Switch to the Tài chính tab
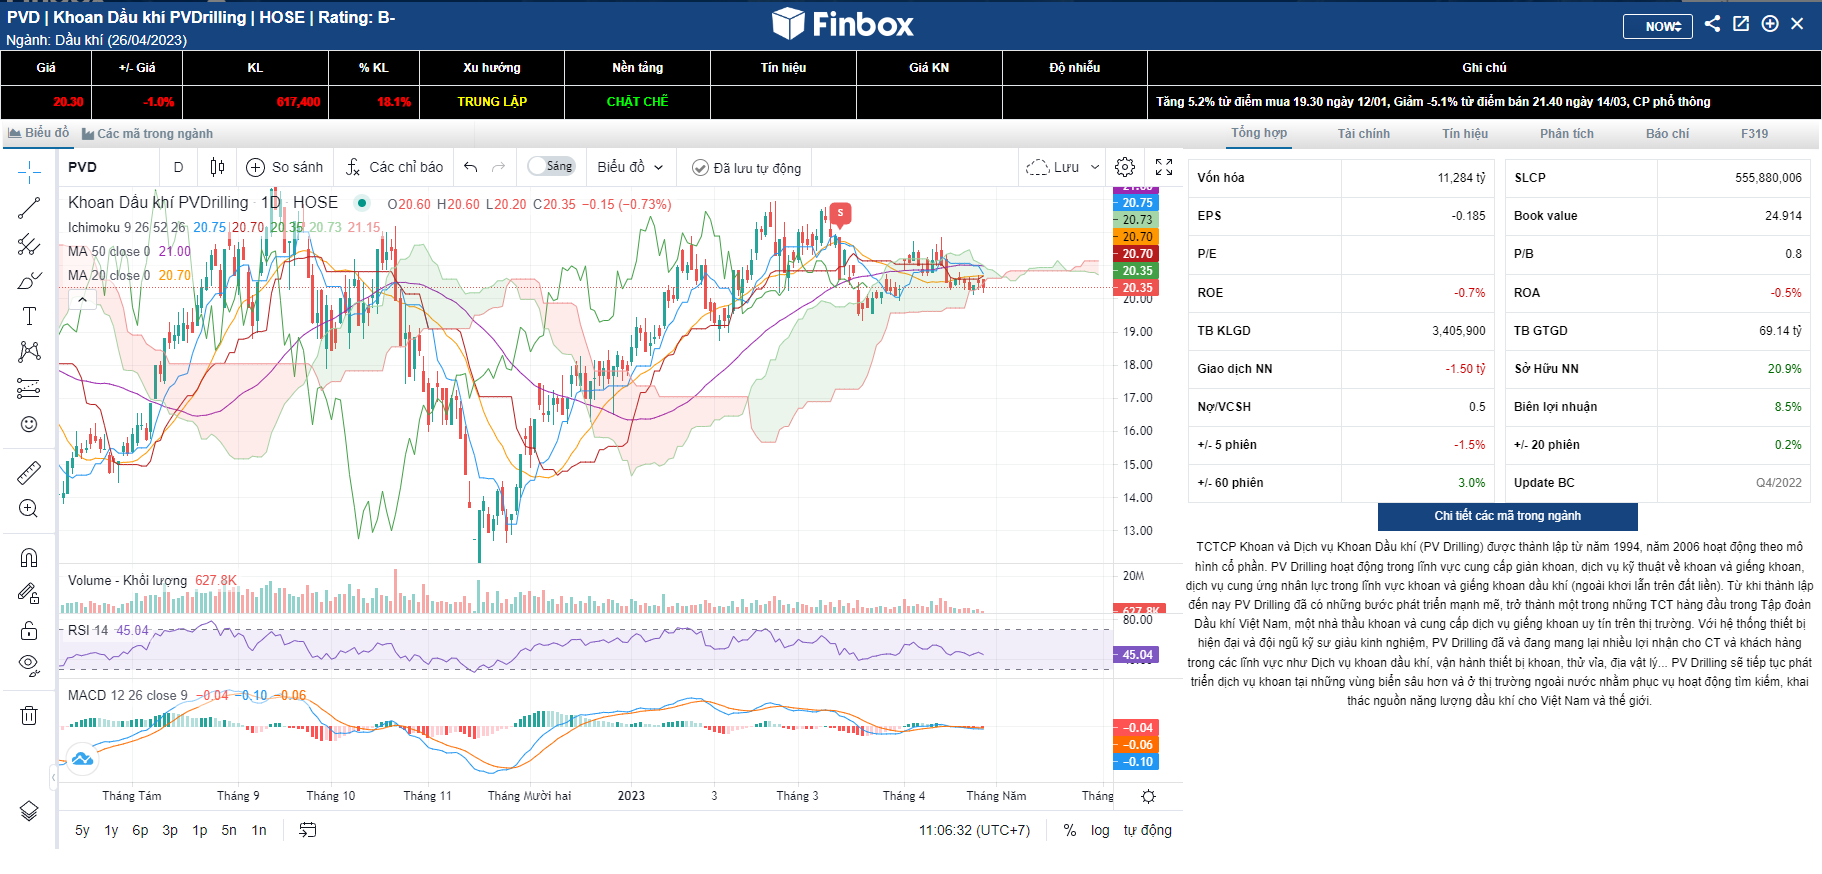 tap(1364, 133)
